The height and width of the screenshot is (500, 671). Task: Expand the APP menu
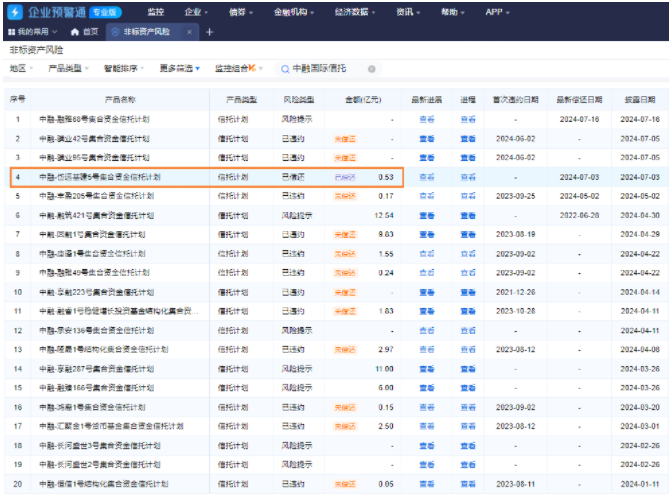click(498, 12)
